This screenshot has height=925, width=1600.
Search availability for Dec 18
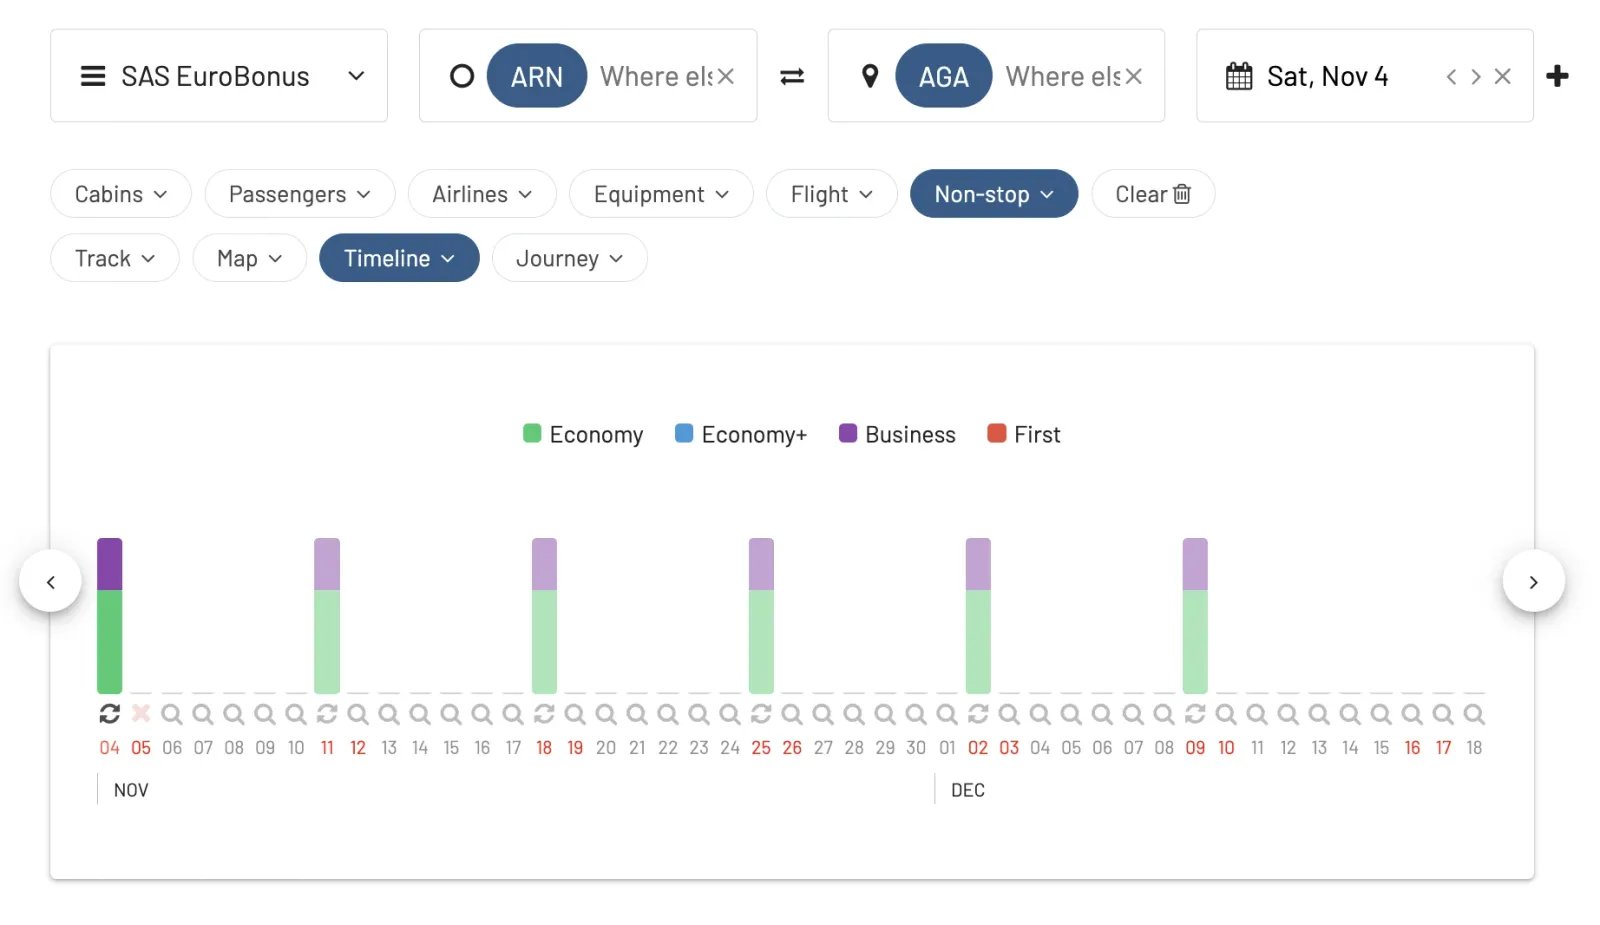[x=1474, y=714]
